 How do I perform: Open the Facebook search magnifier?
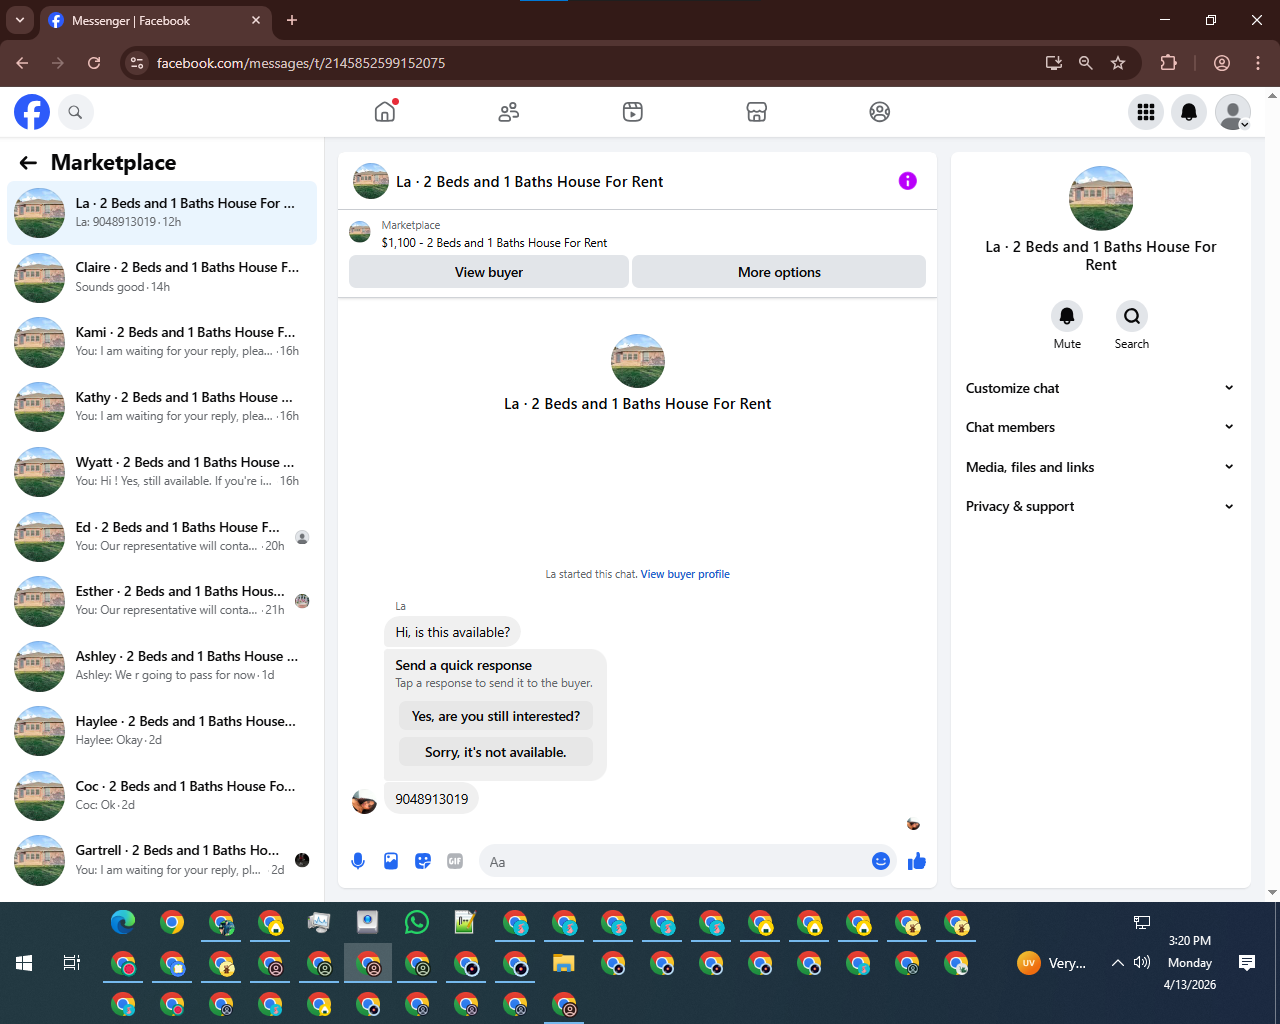pos(75,112)
